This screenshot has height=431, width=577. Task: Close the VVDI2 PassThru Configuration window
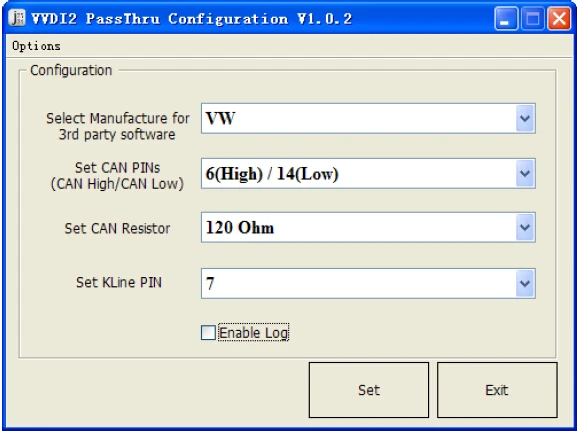tap(559, 19)
